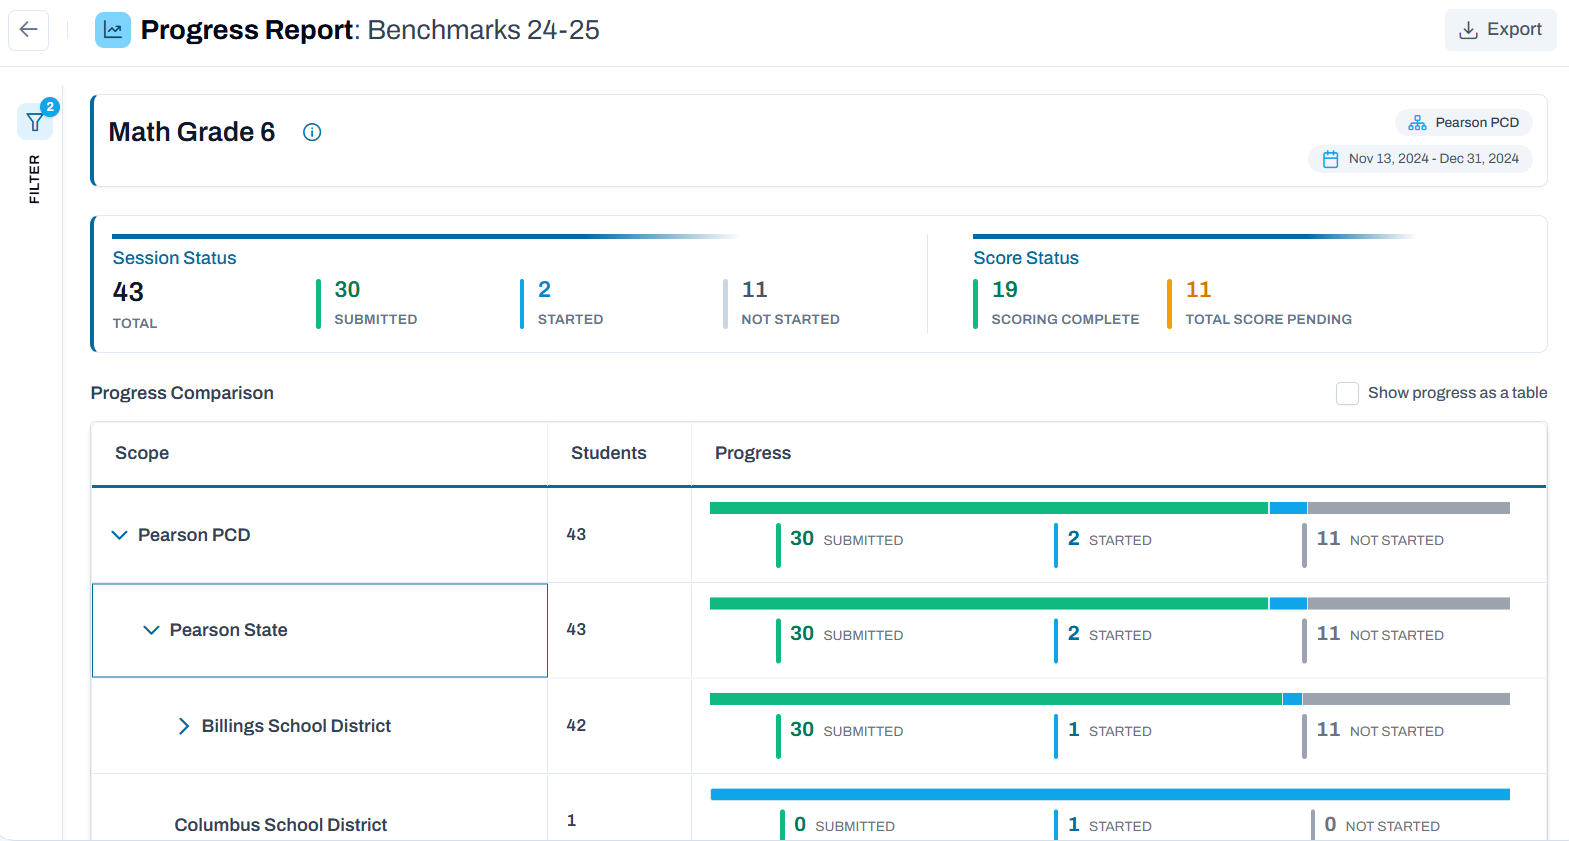Image resolution: width=1569 pixels, height=841 pixels.
Task: Click the Session Status heading
Action: pyautogui.click(x=175, y=258)
